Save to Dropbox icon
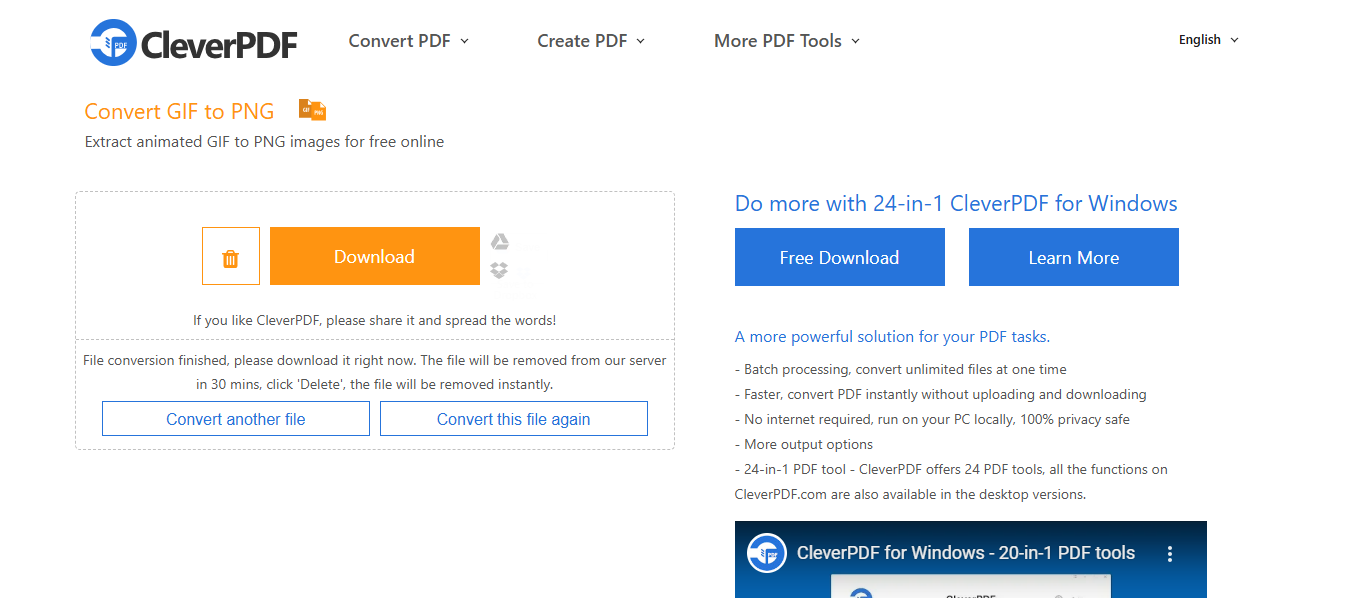Viewport: 1349px width, 598px height. (x=500, y=270)
